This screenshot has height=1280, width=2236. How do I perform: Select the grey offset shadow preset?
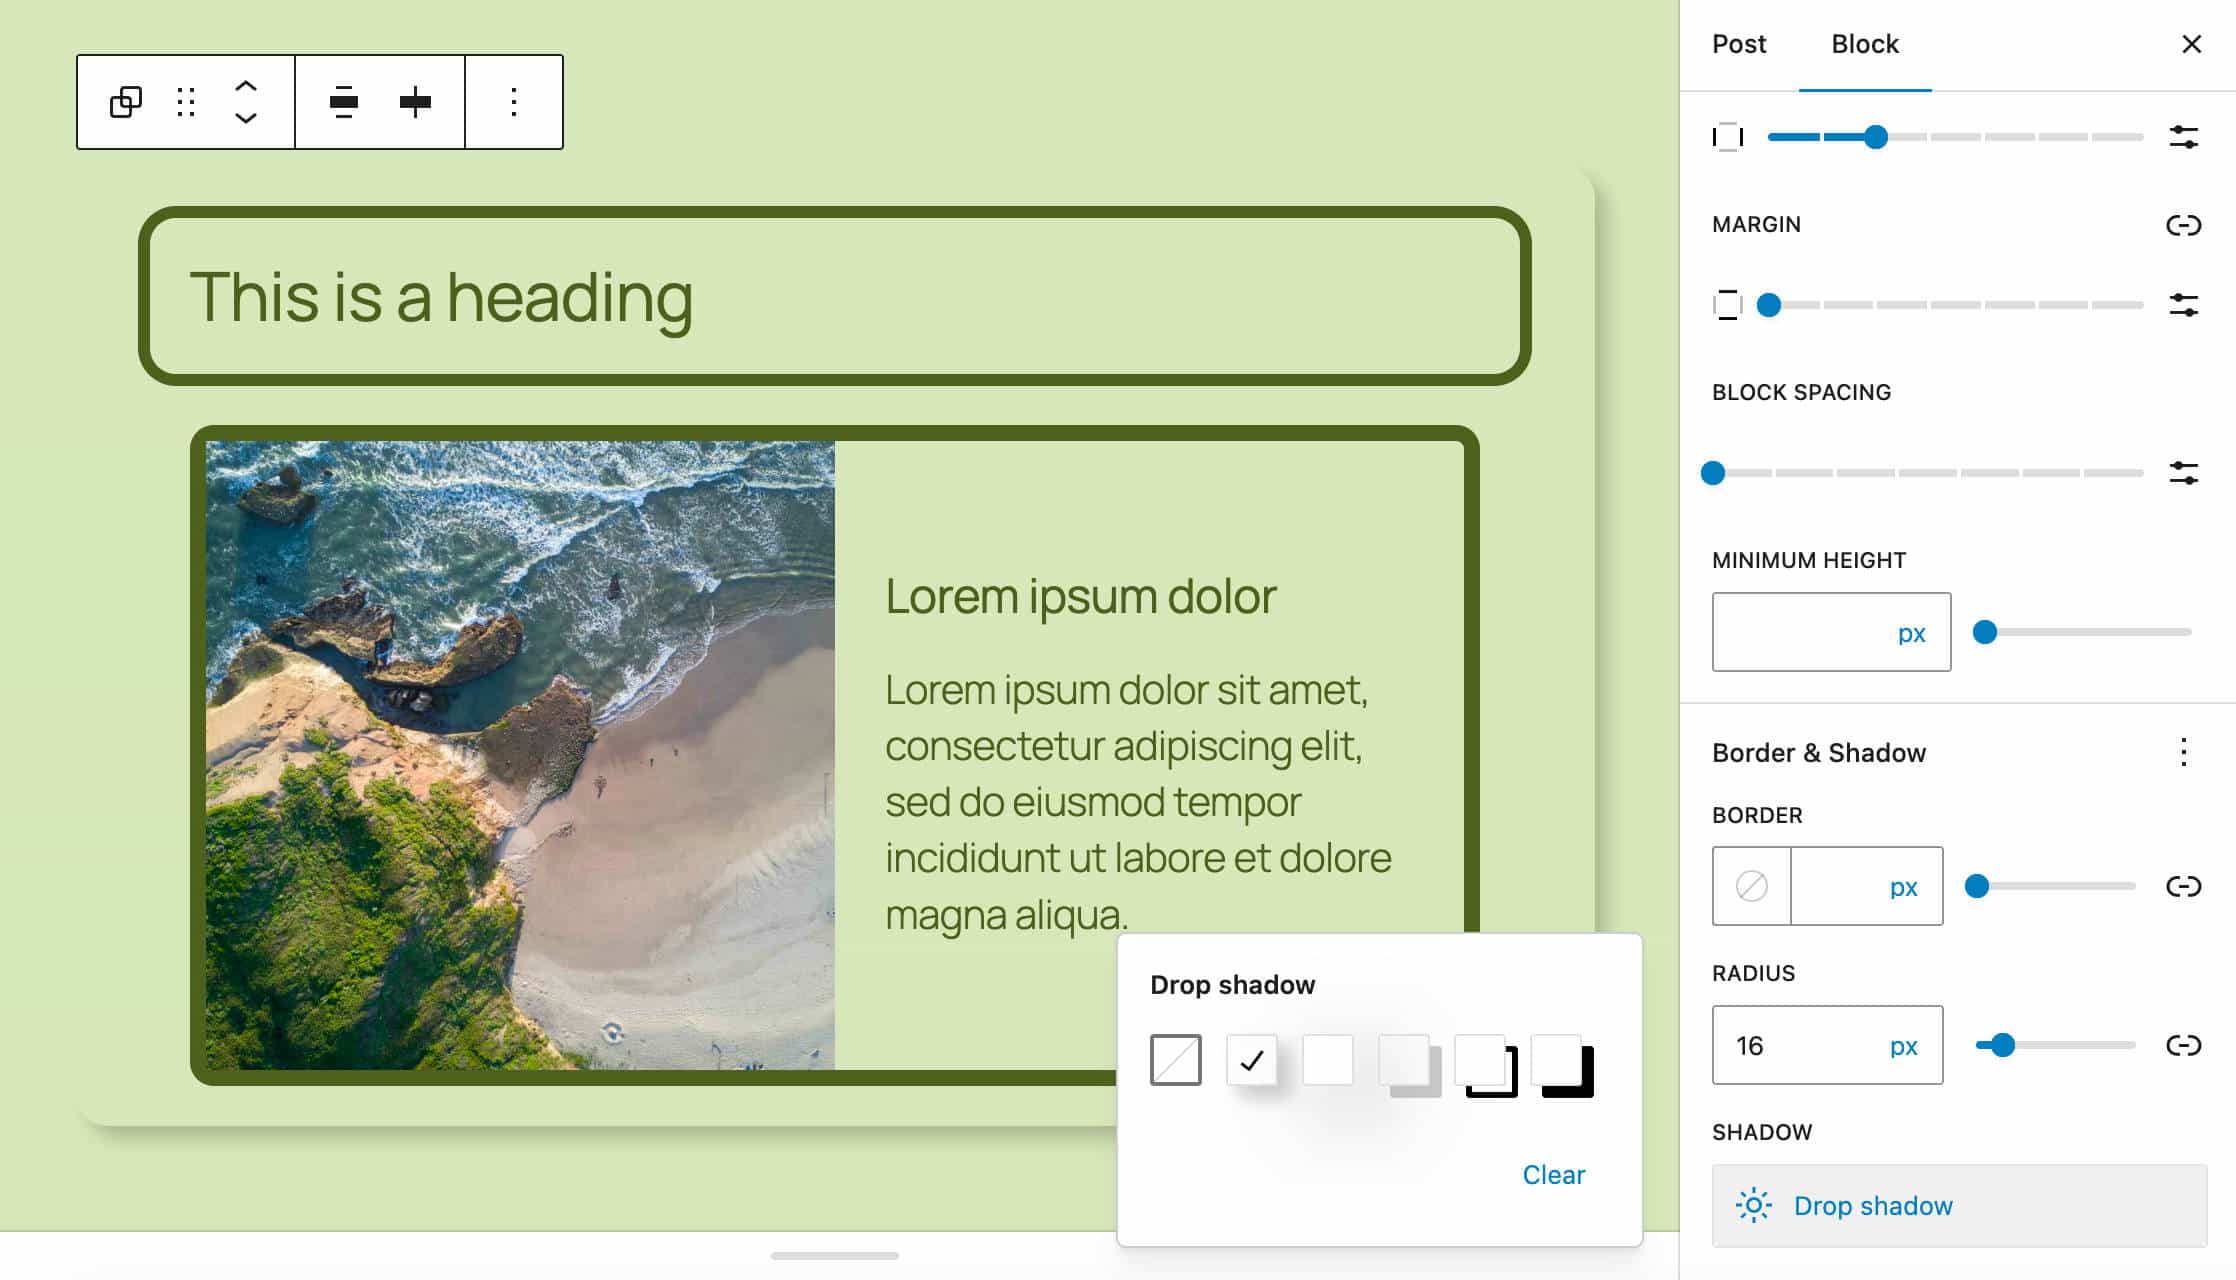point(1404,1059)
